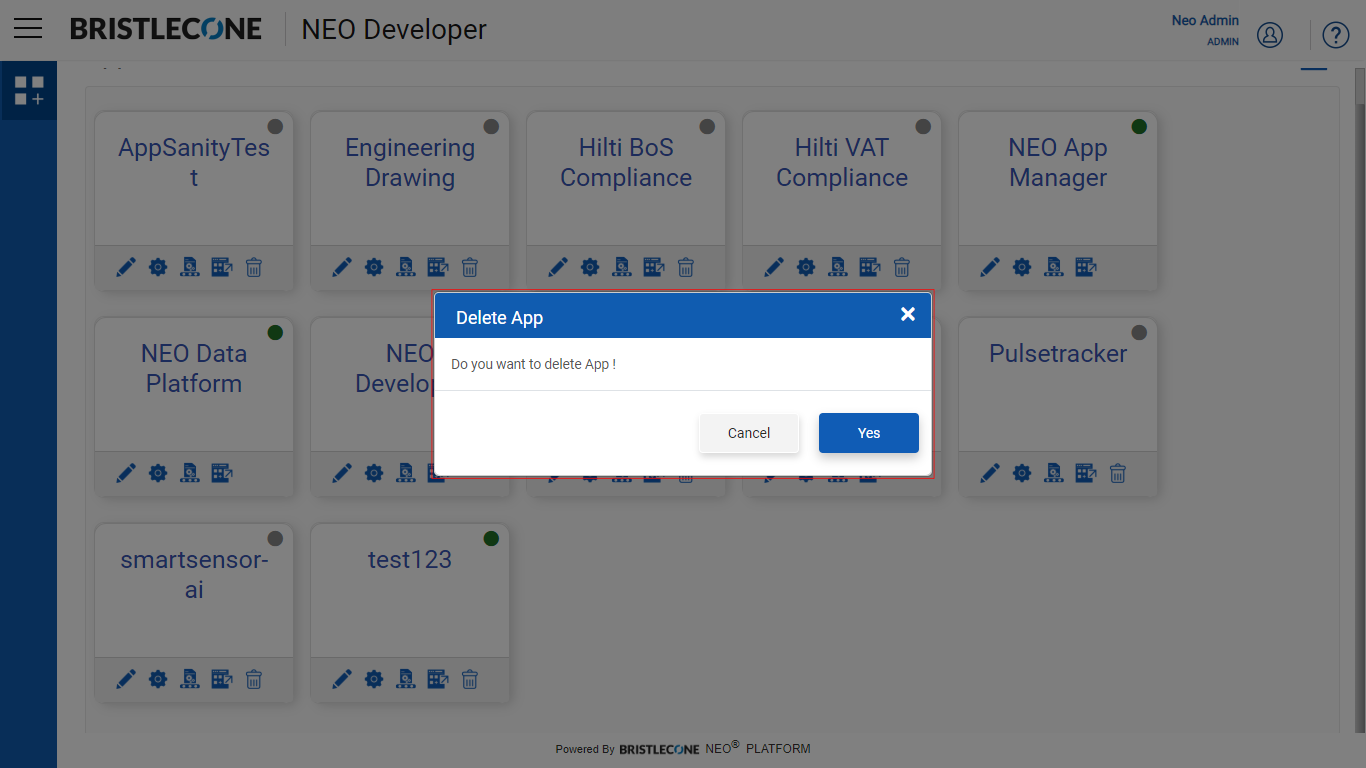Delete AppSanityTest using its trash icon
Viewport: 1366px width, 768px height.
[254, 267]
